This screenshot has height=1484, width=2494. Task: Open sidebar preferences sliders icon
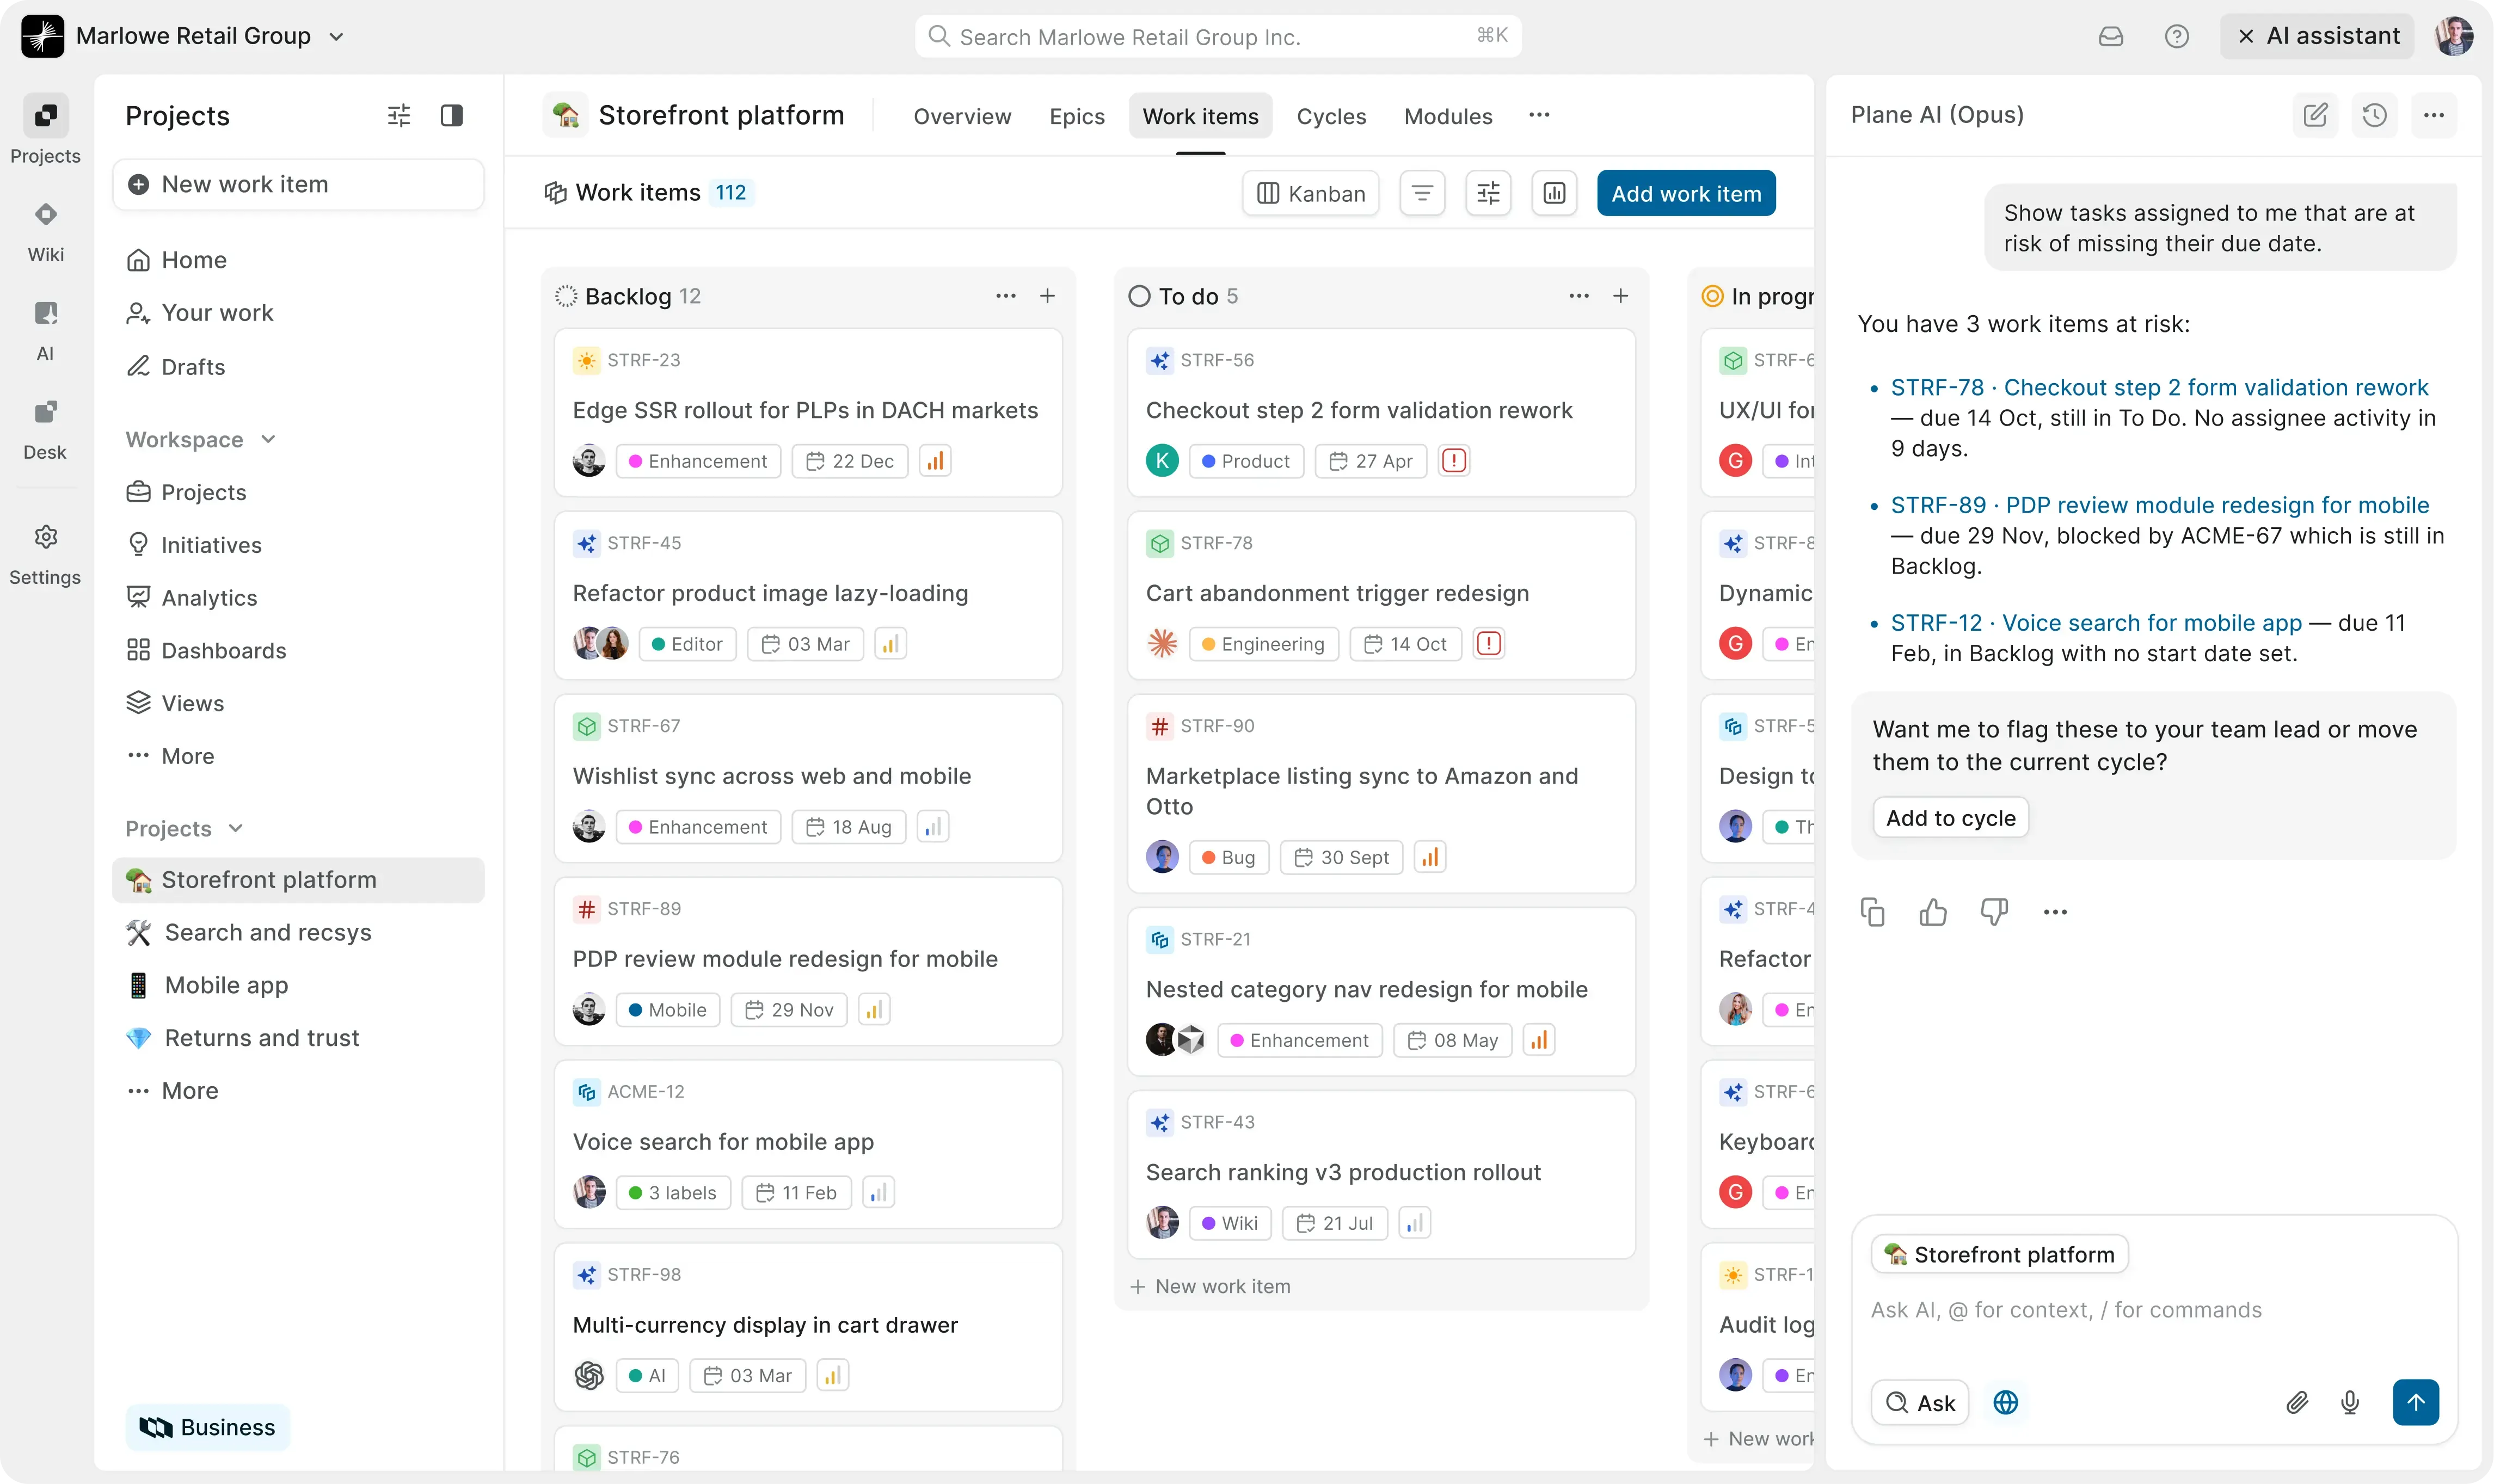pyautogui.click(x=399, y=116)
